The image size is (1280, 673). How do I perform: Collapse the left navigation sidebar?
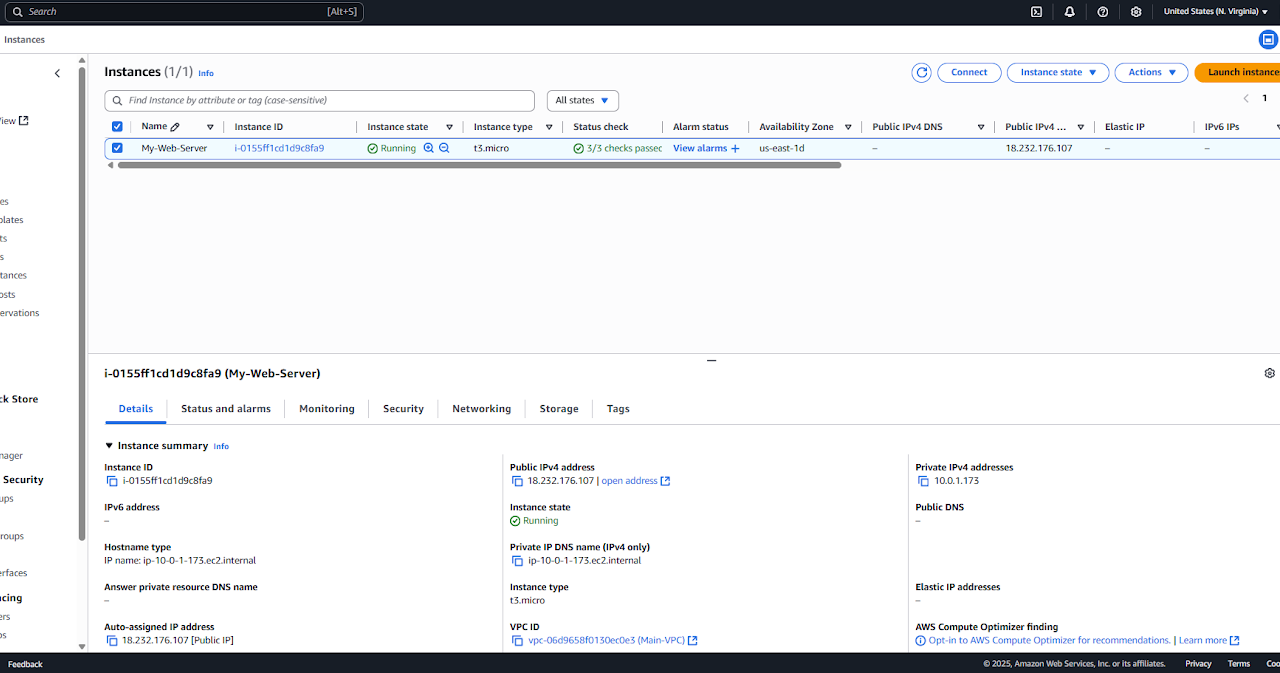[57, 73]
